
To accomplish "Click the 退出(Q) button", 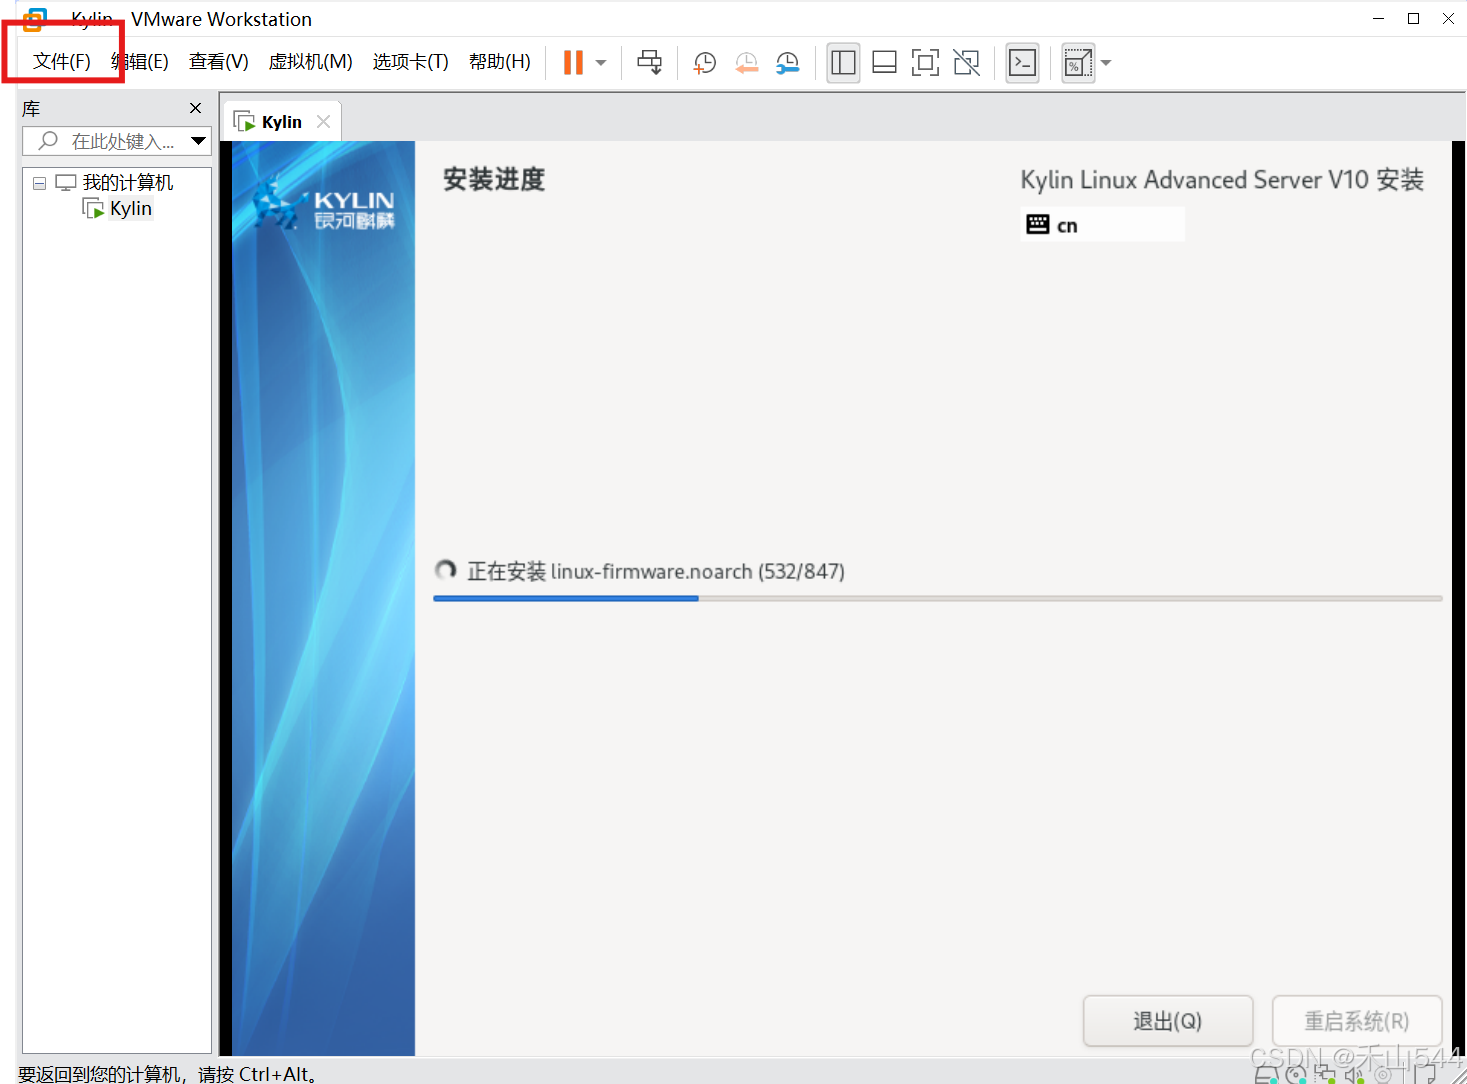I will pyautogui.click(x=1167, y=1021).
